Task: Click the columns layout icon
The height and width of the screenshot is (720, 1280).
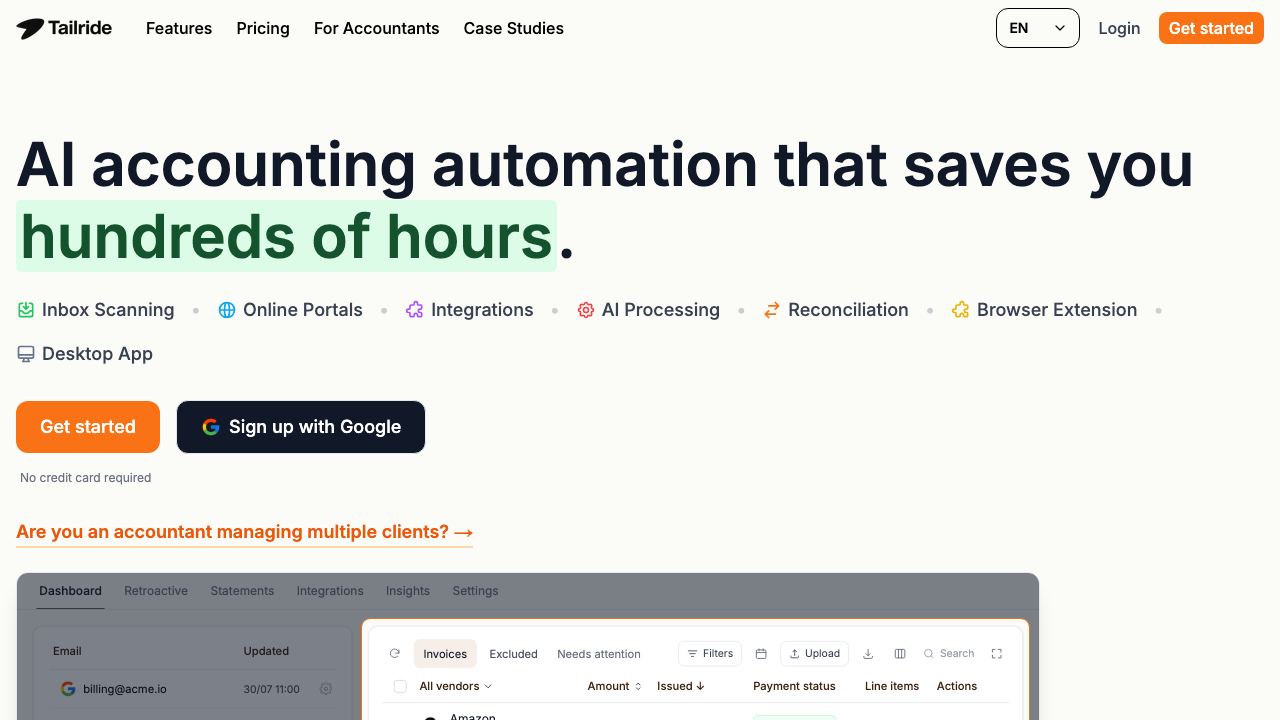Action: point(900,654)
